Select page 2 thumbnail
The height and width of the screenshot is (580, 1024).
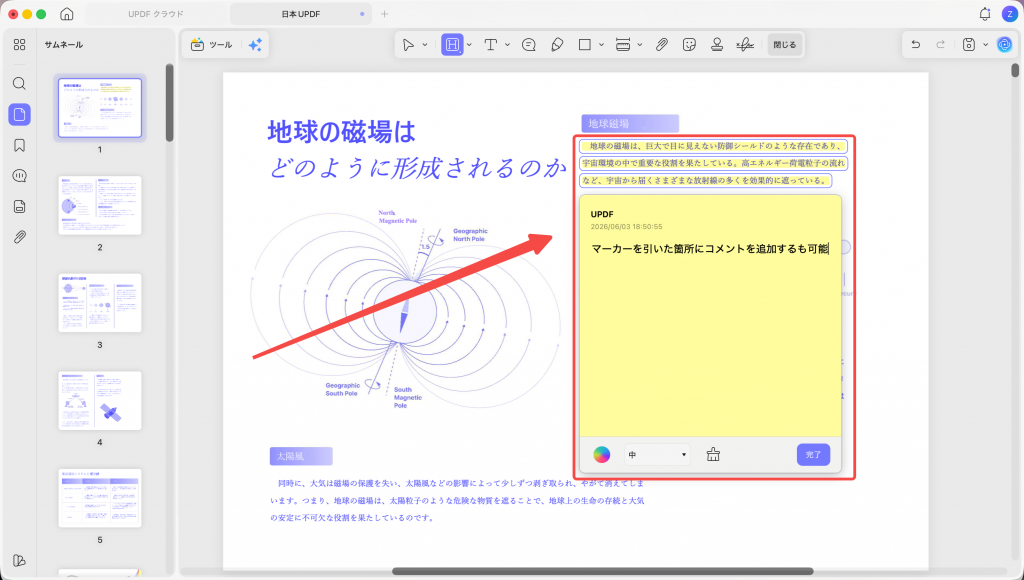pos(100,205)
